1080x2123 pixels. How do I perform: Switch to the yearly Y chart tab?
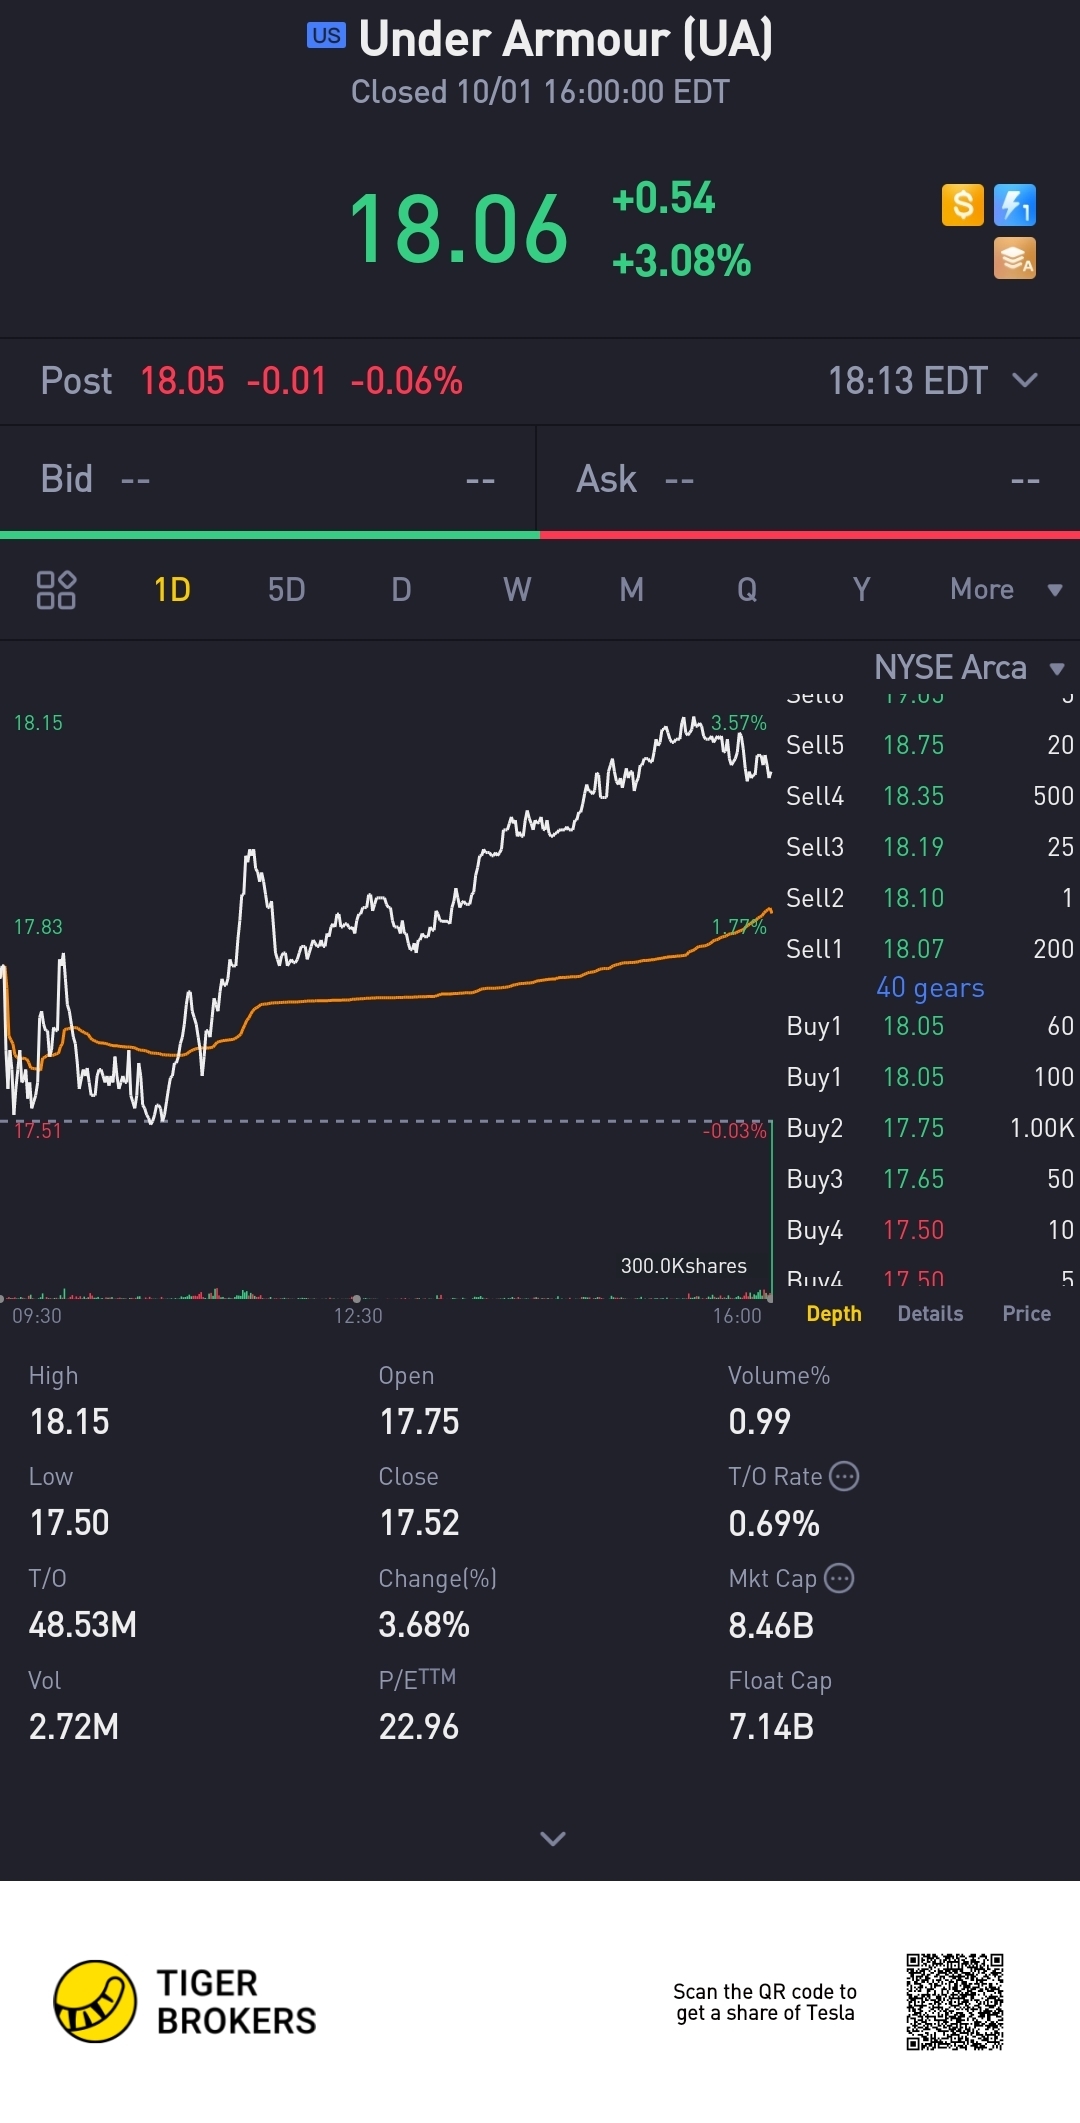point(861,590)
